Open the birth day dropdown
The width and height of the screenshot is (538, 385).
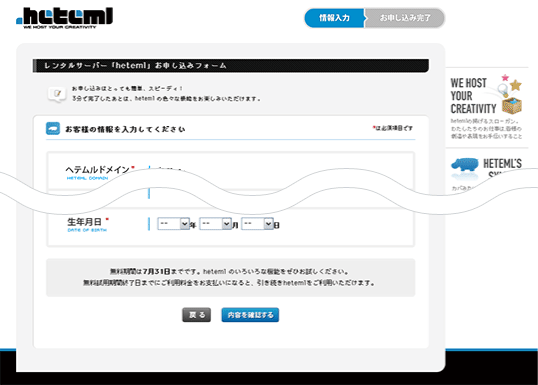[x=257, y=224]
